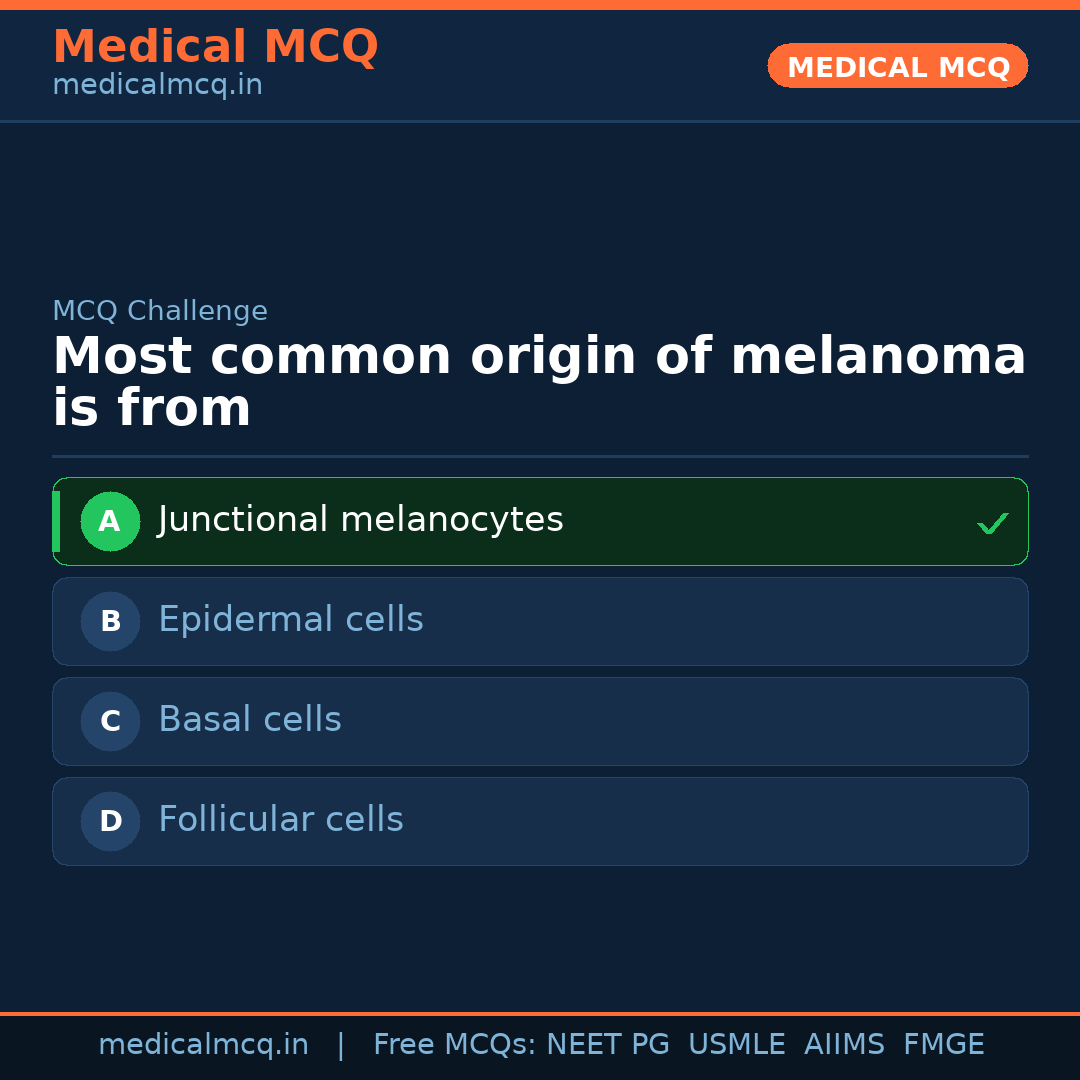Open the NEET PG section in footer

click(x=607, y=1043)
